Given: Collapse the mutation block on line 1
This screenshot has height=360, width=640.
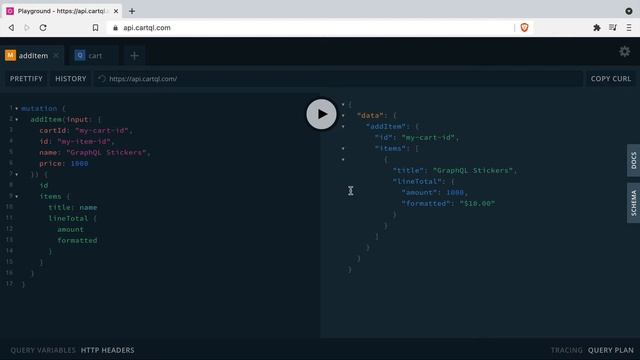Looking at the screenshot, I should coord(17,109).
